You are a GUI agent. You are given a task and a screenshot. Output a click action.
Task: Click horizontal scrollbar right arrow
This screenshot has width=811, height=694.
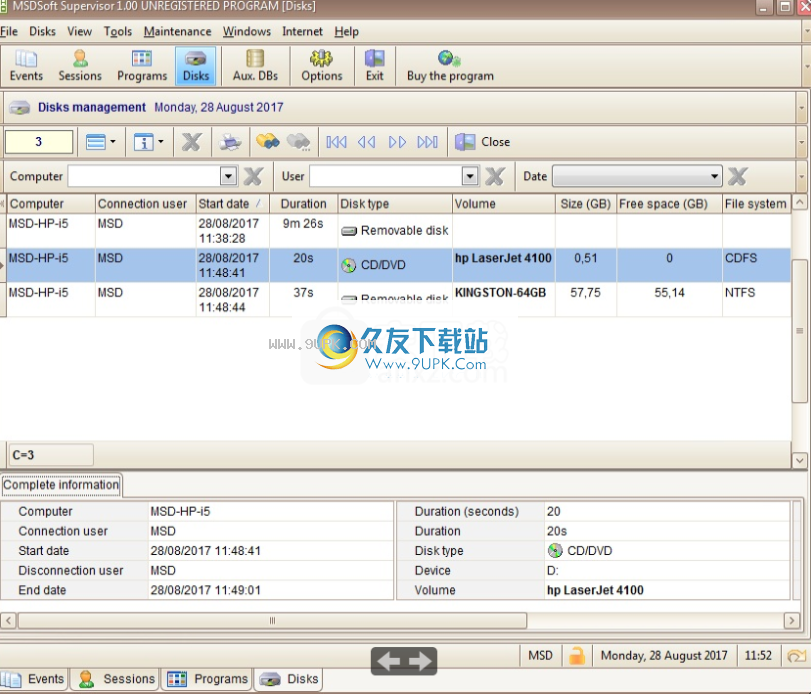[791, 620]
